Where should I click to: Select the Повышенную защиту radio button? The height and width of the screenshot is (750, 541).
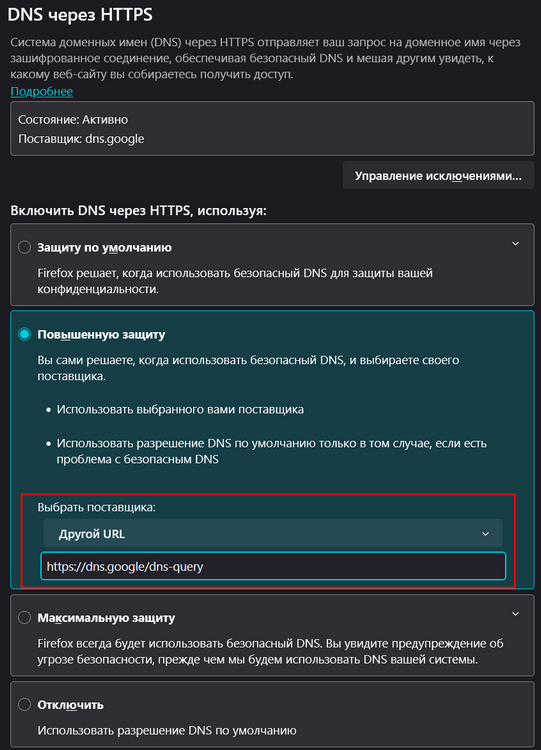click(24, 334)
